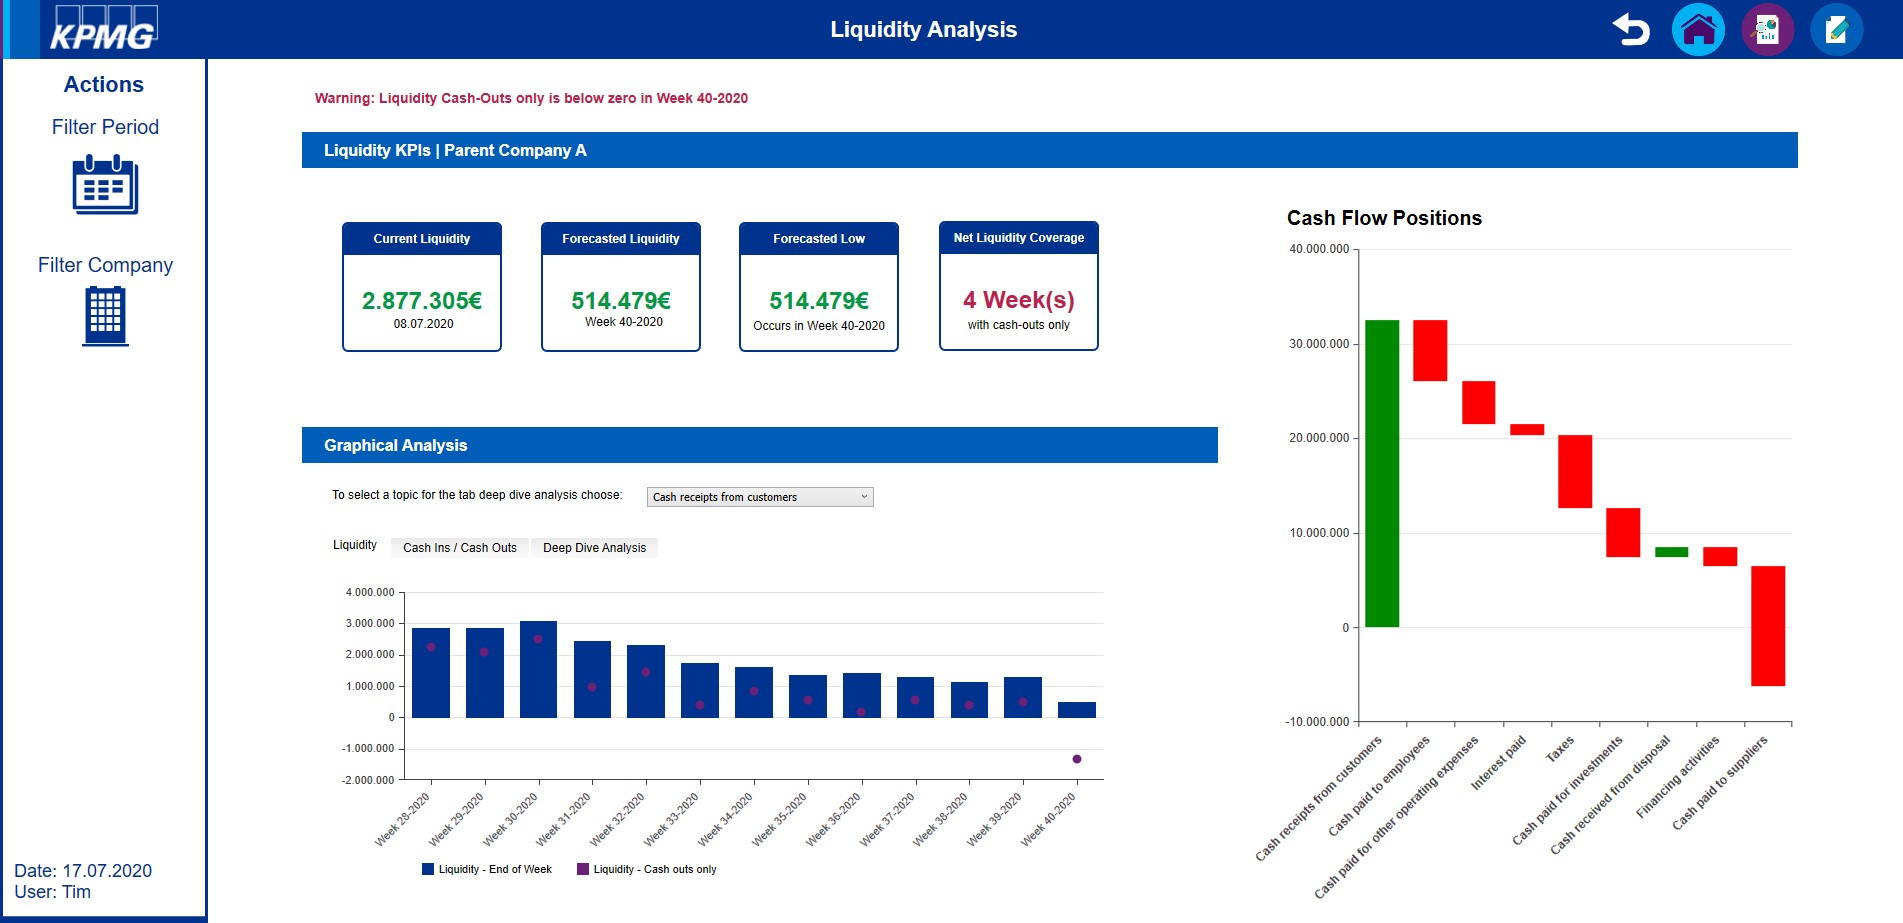Click the blue End of Week legend swatch
The height and width of the screenshot is (923, 1903).
[428, 869]
